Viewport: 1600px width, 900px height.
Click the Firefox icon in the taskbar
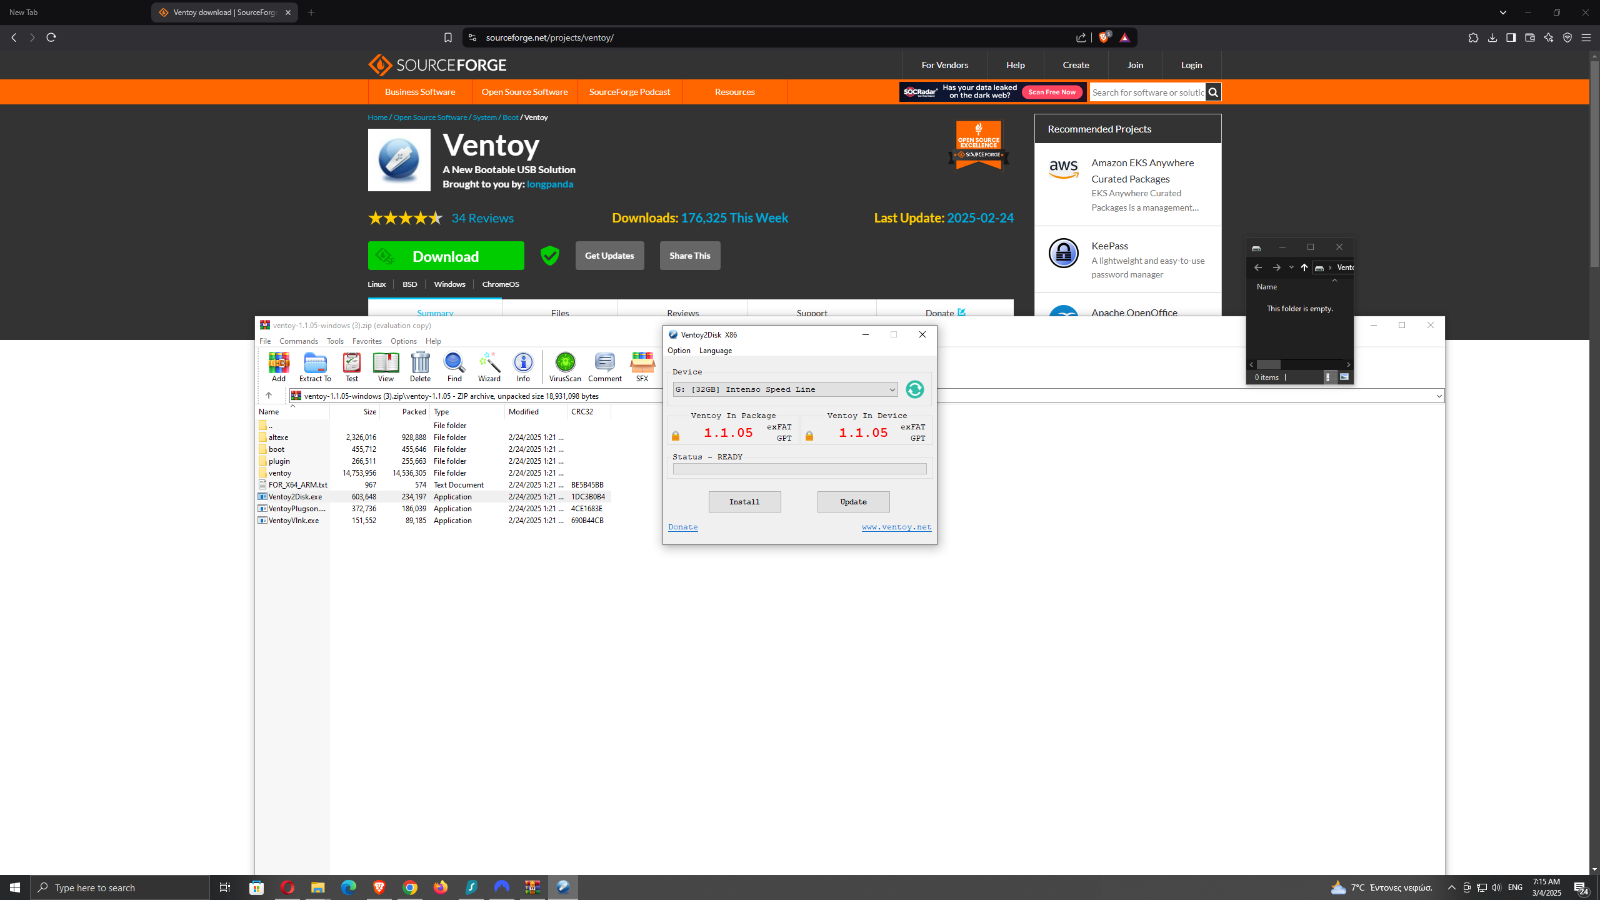coord(441,887)
